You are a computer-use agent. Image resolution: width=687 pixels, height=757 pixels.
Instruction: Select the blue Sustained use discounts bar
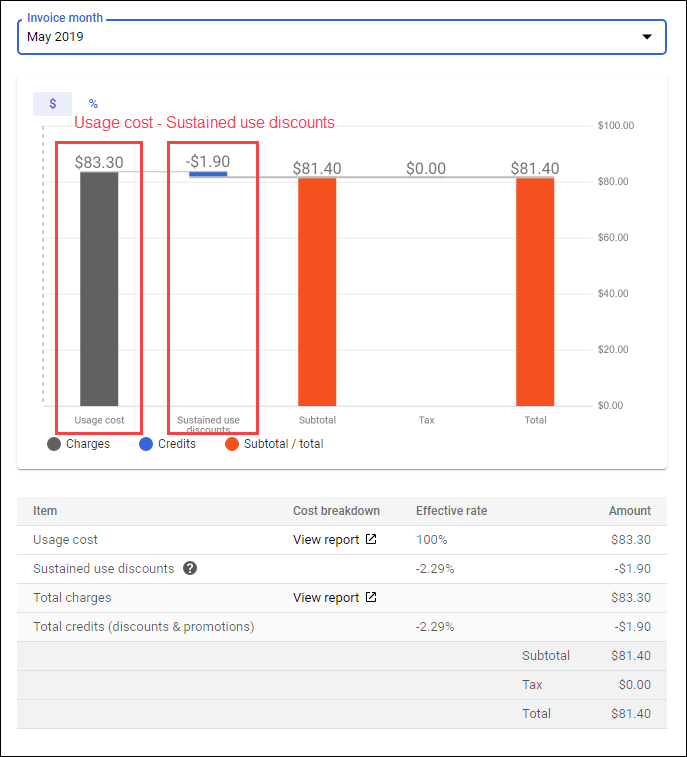208,174
